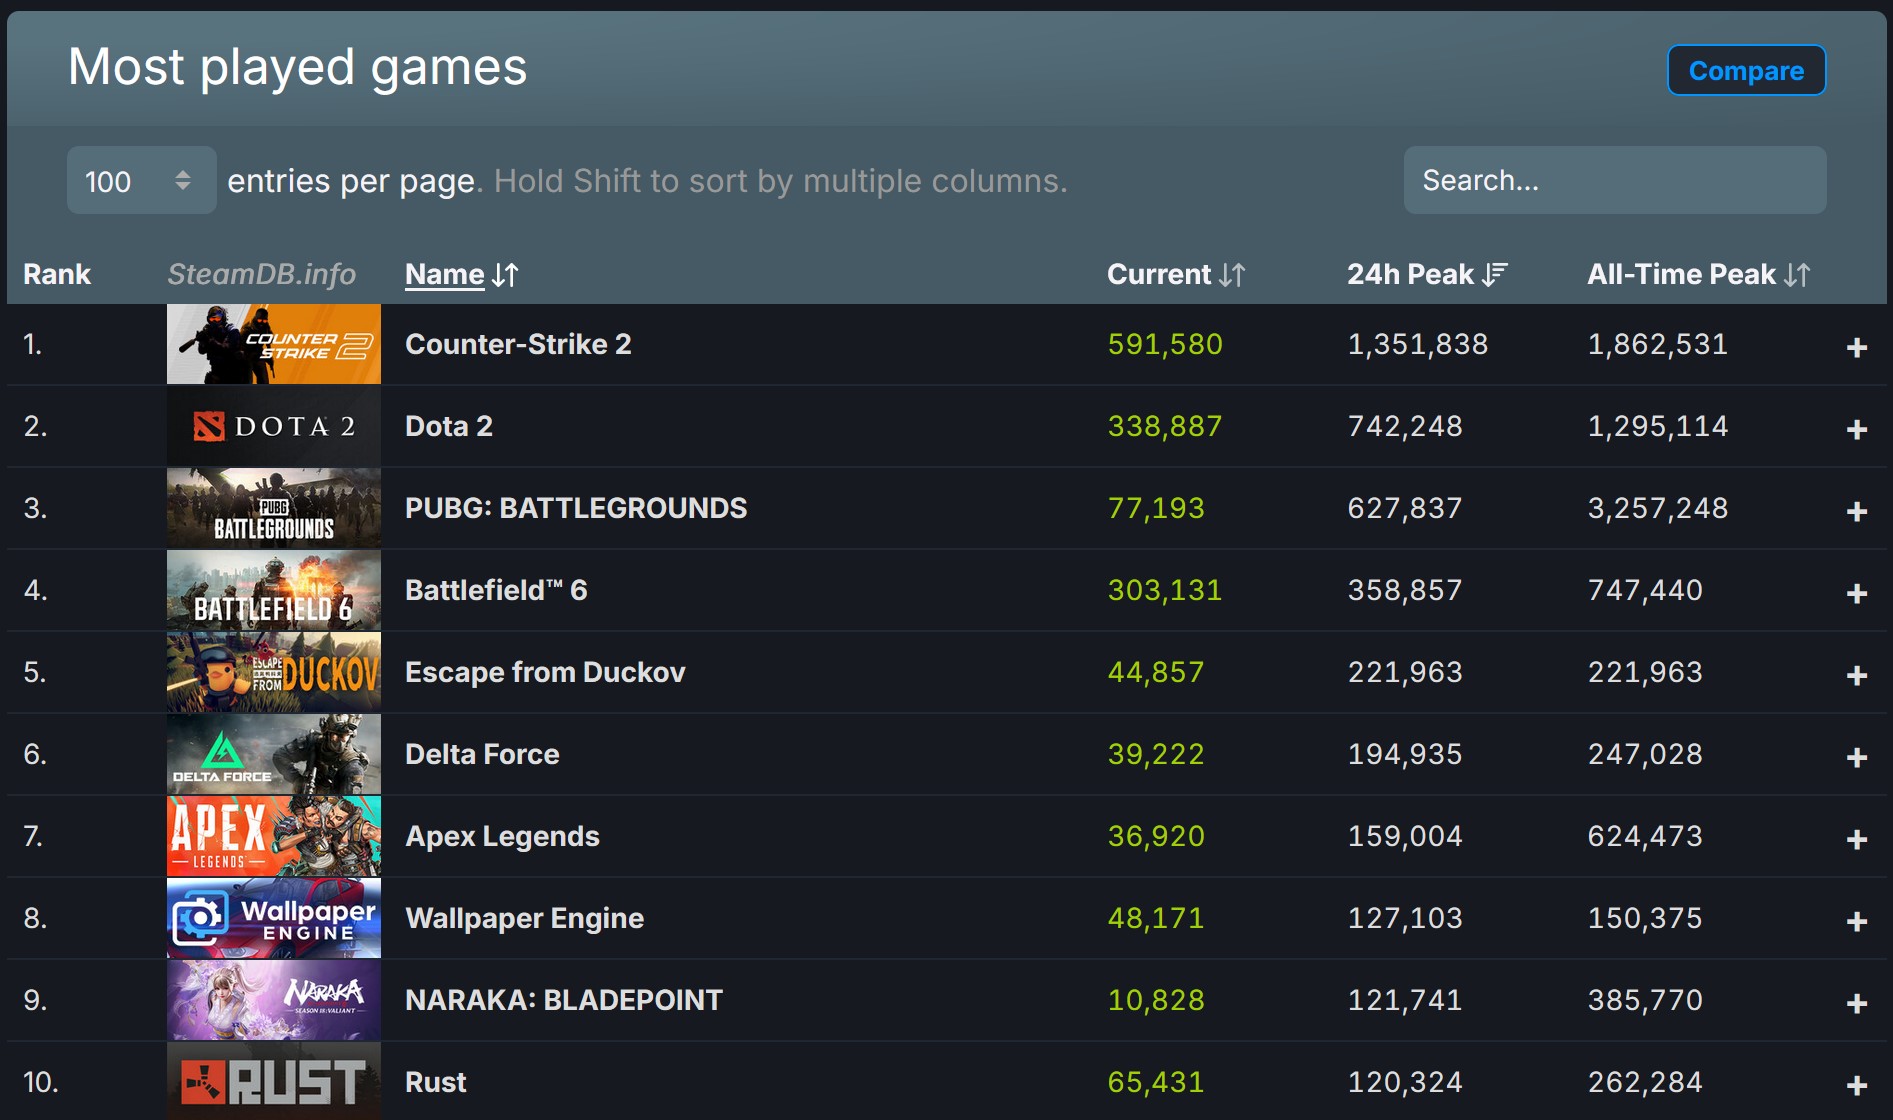The height and width of the screenshot is (1120, 1893).
Task: Open the Escape from Duckov name link
Action: tap(545, 672)
